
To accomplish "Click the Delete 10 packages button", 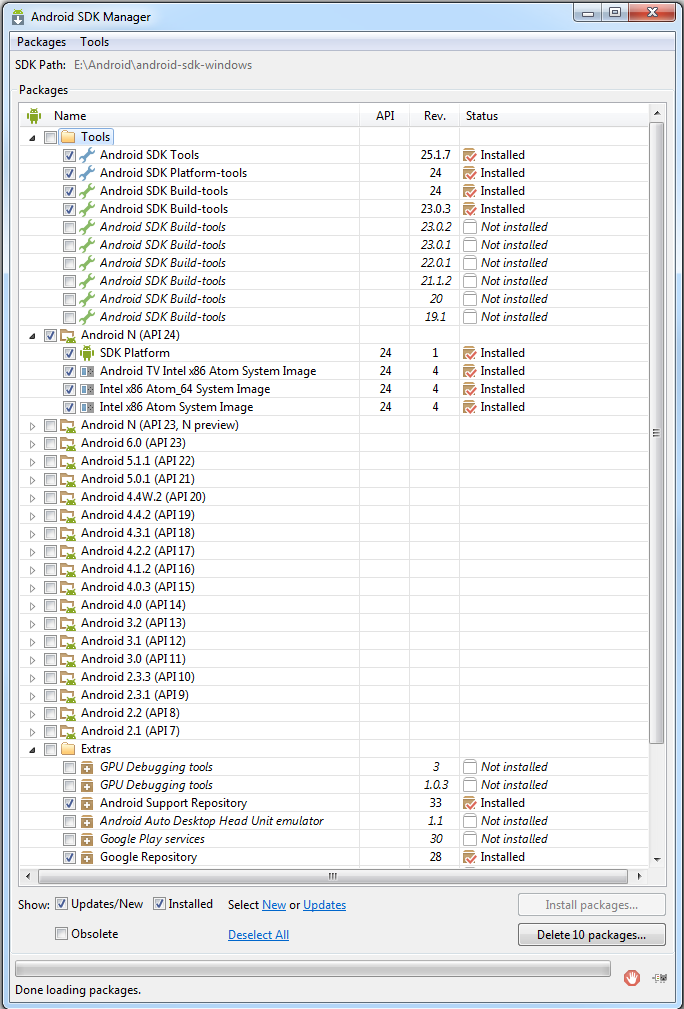I will coord(591,935).
